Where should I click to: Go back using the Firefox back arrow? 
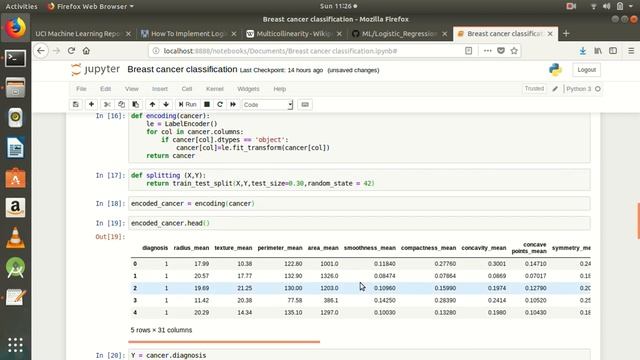(x=41, y=51)
